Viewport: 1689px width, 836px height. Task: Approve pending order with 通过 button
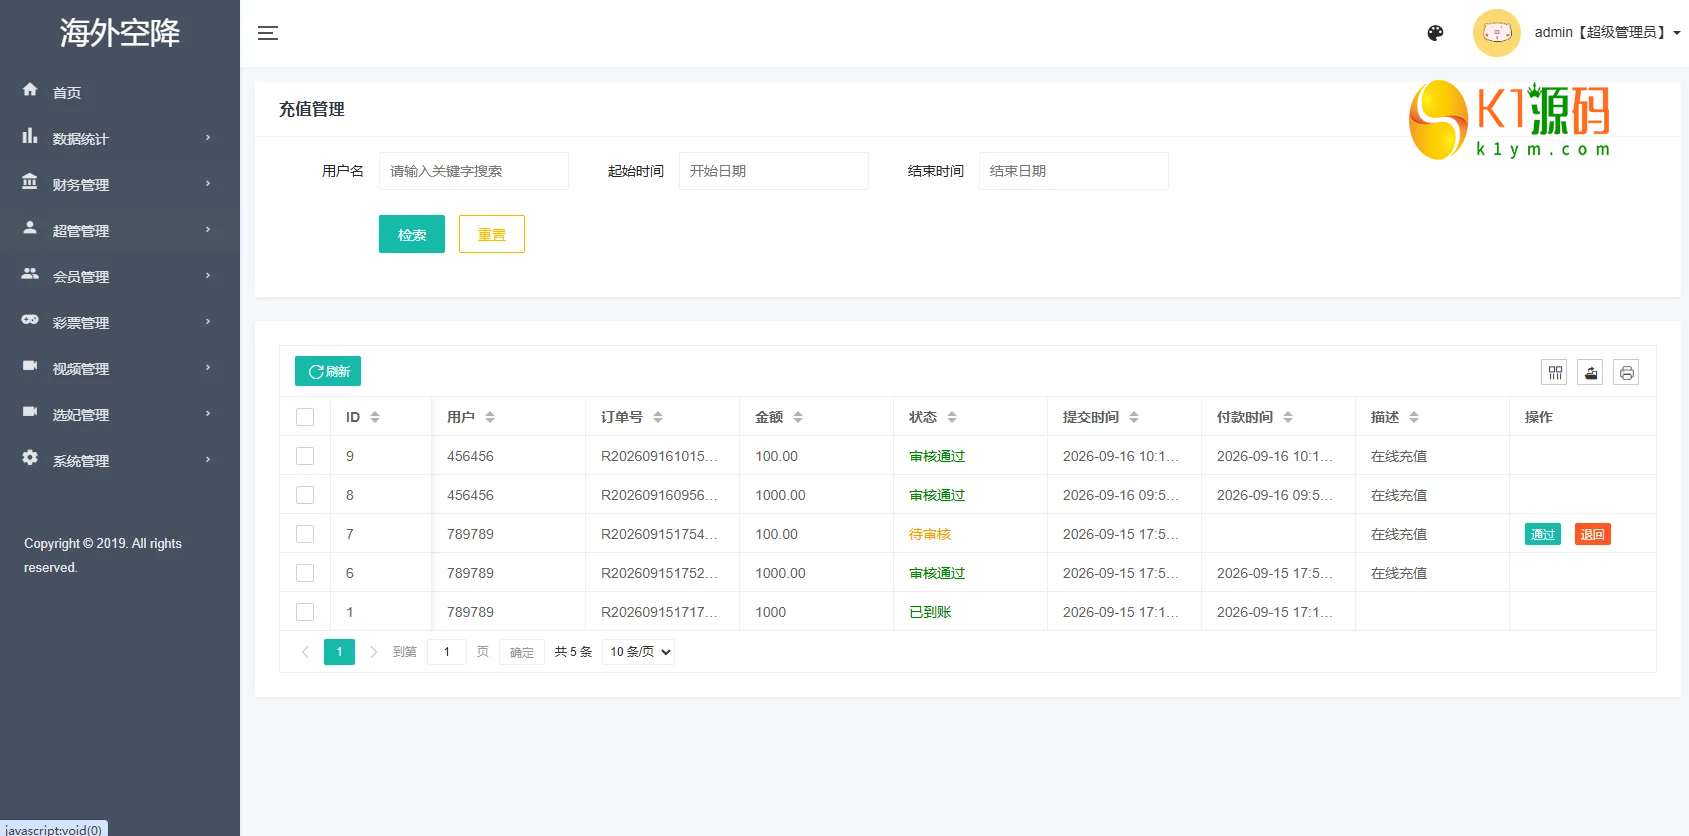coord(1543,534)
